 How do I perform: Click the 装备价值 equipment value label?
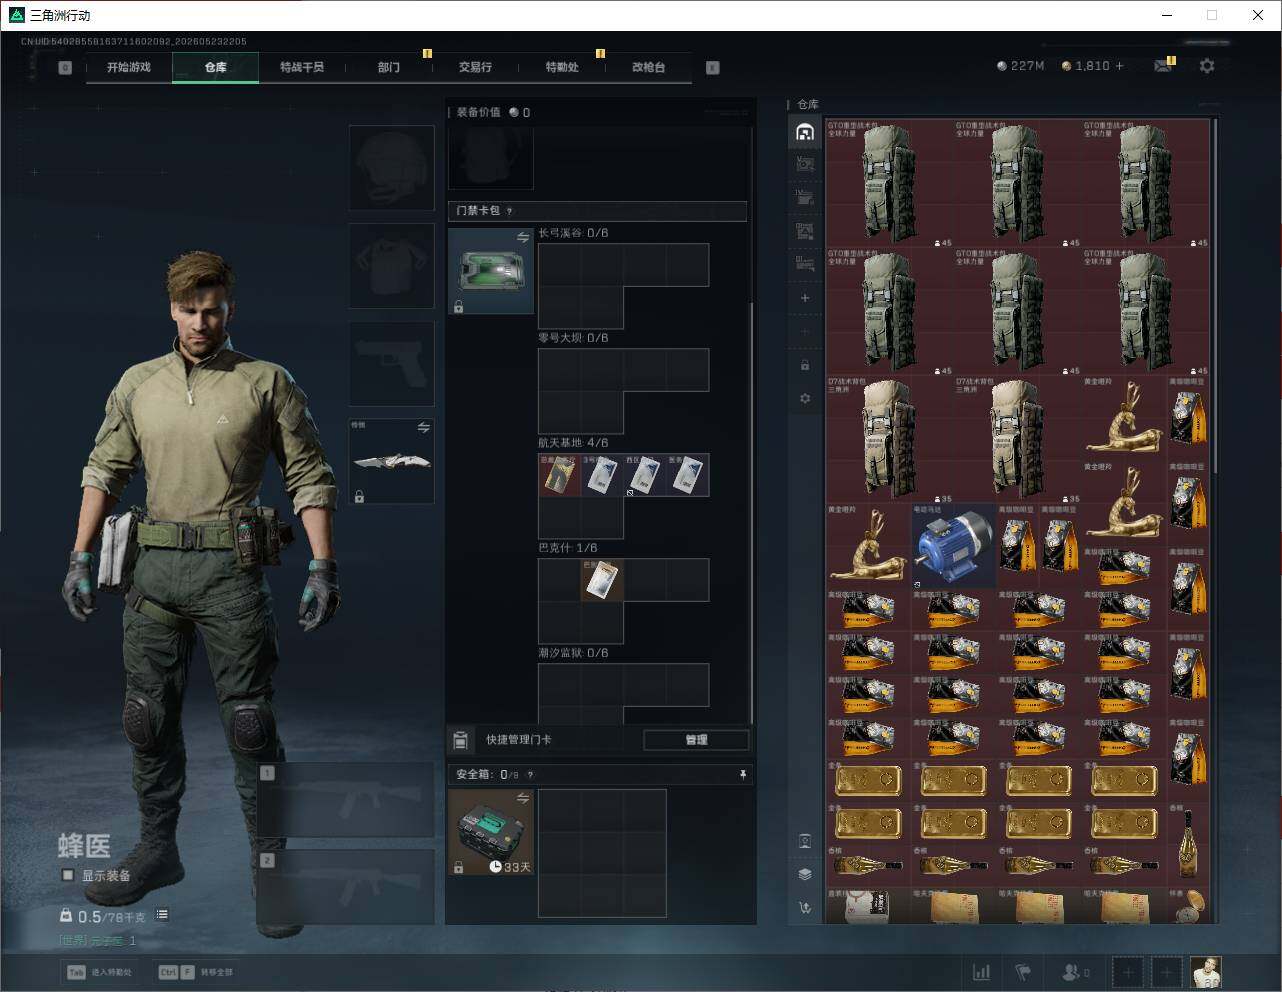[478, 112]
